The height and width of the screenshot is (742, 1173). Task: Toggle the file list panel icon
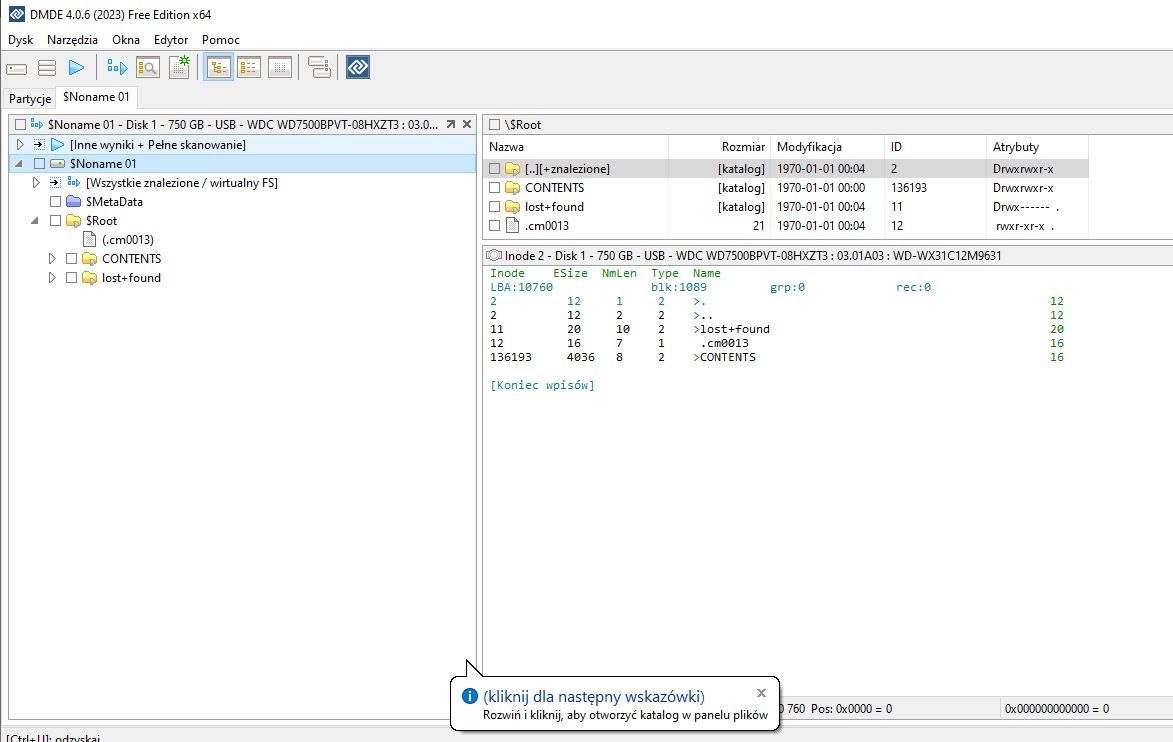249,68
